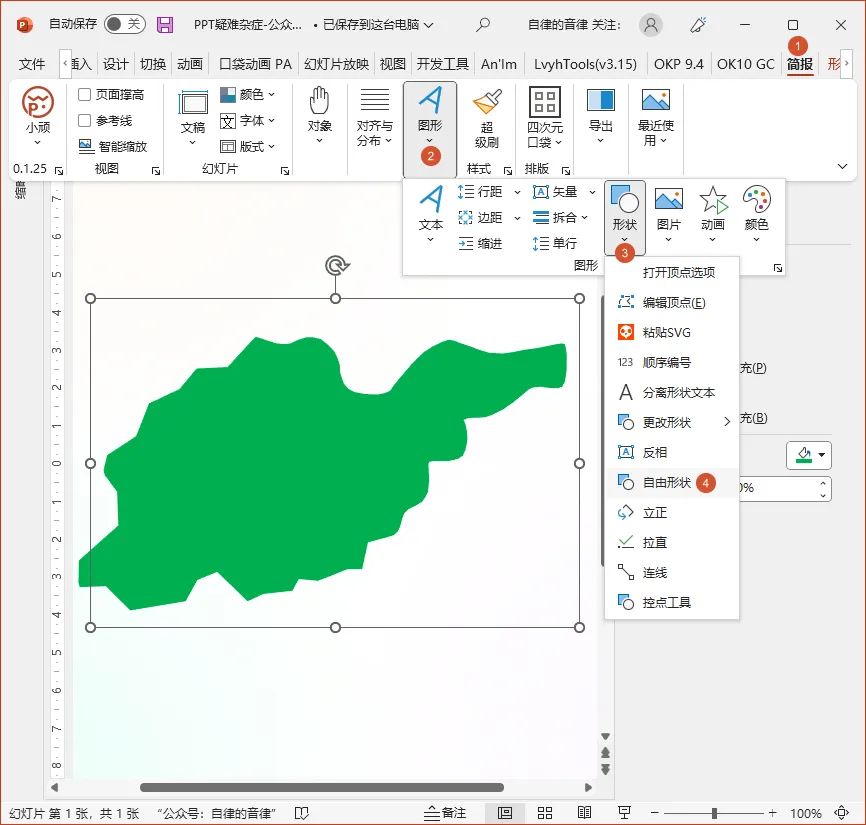Switch to the 开发工具 developer tab
Screen dimensions: 866x825
(x=442, y=64)
